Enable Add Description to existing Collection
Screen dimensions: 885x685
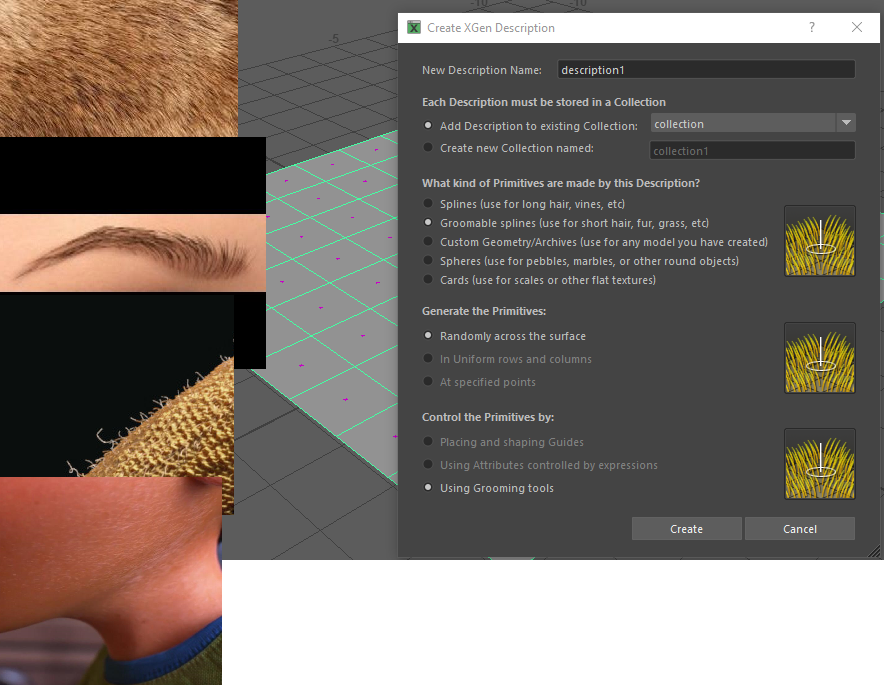[x=428, y=125]
